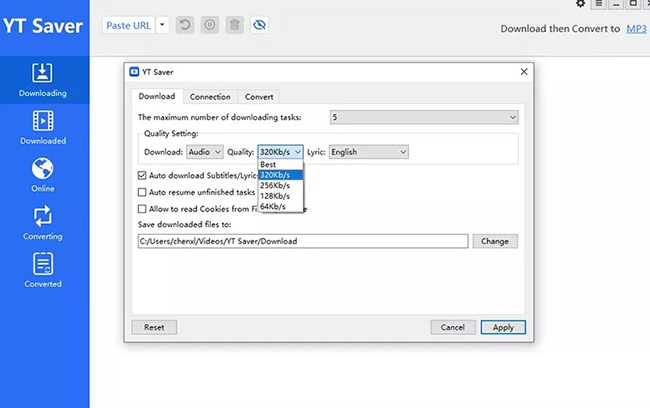650x408 pixels.
Task: Select Best in quality list
Action: (x=280, y=165)
